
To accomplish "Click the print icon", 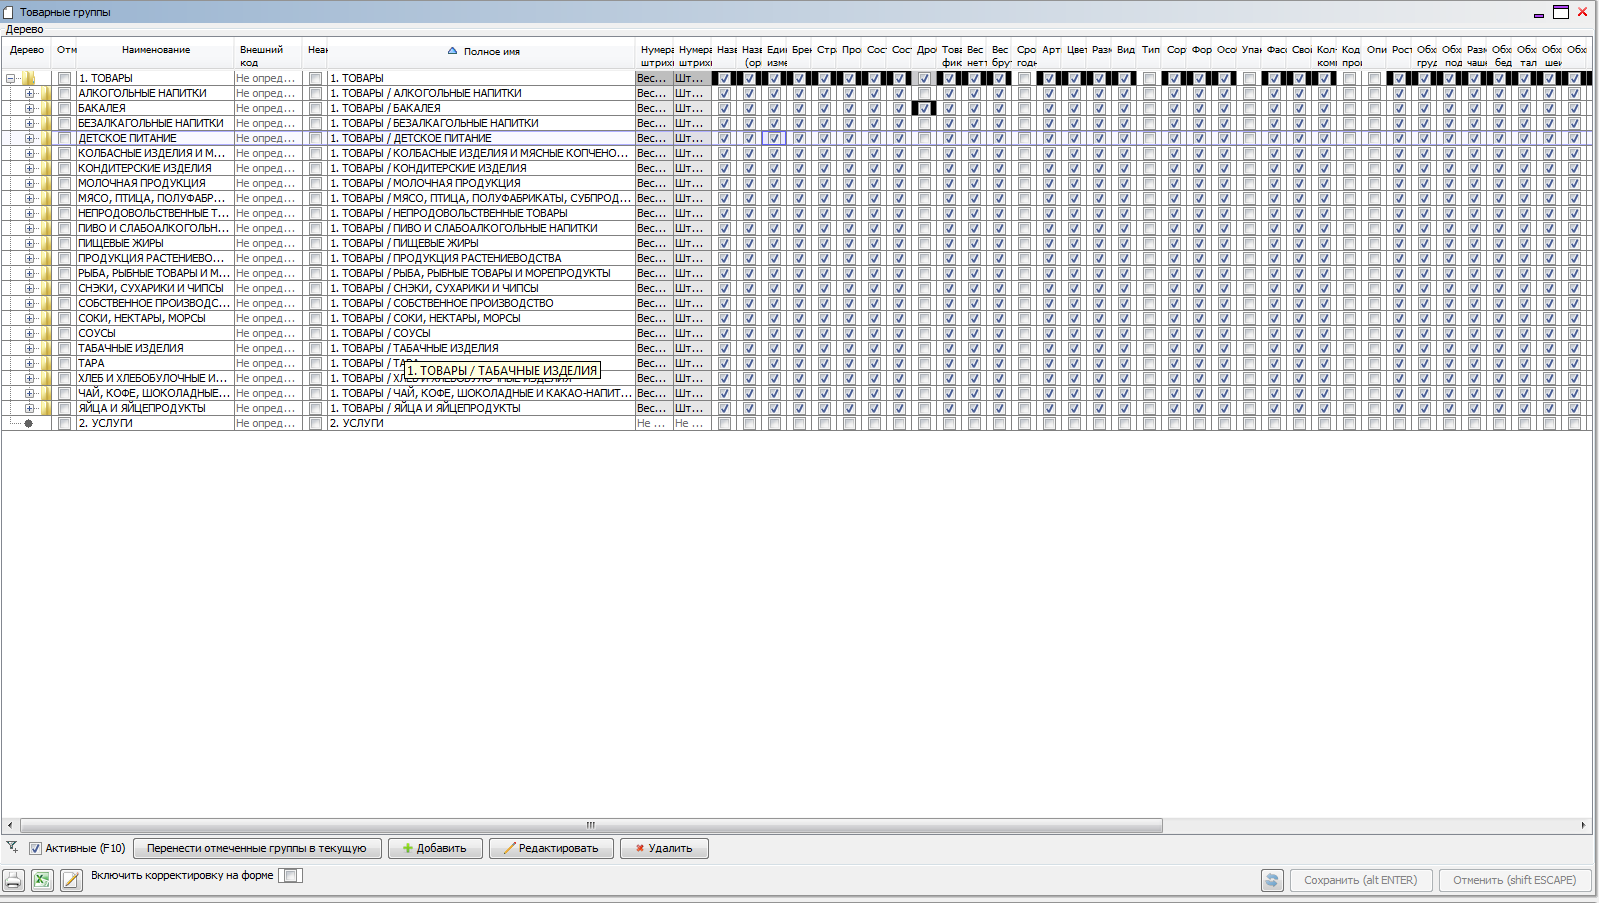I will (x=13, y=880).
